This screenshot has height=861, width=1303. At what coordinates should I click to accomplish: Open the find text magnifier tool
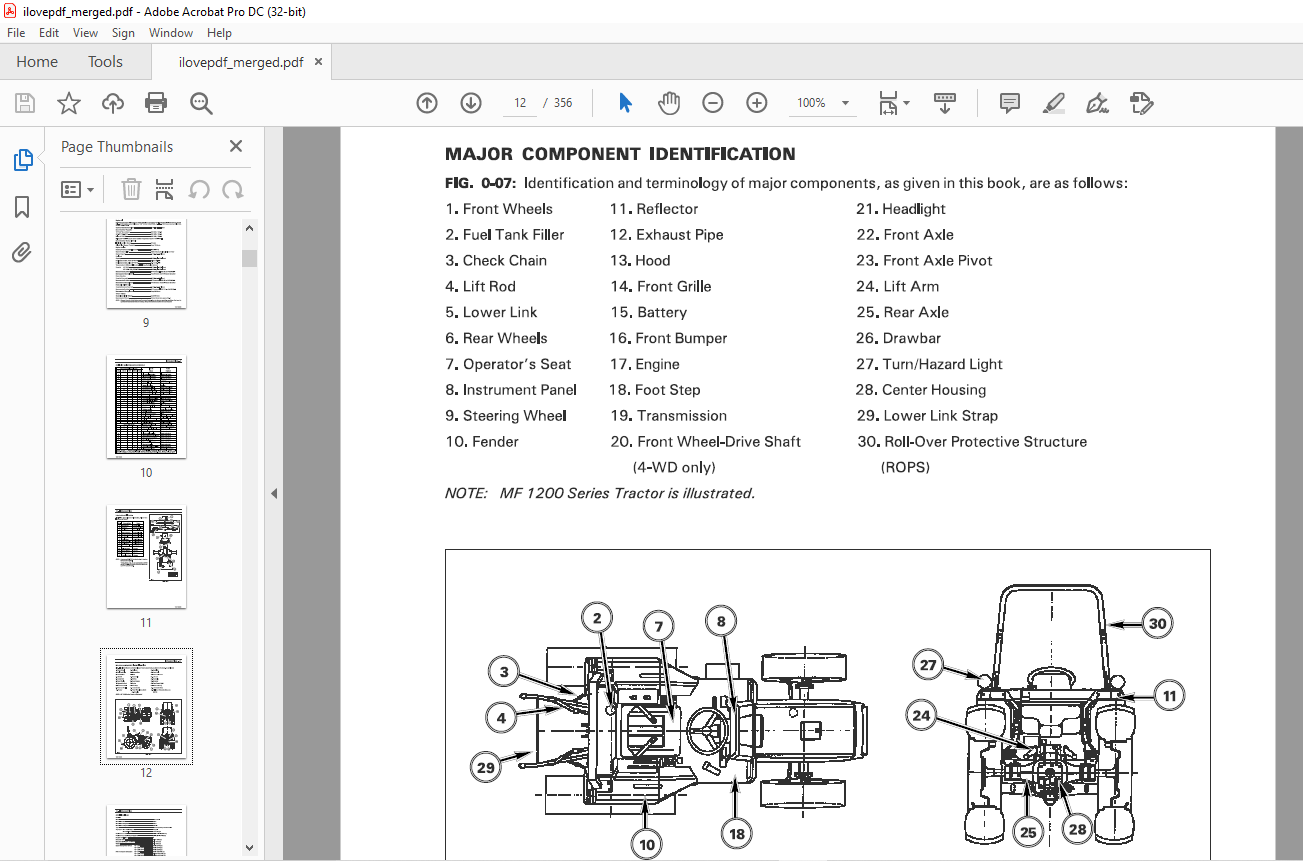[x=202, y=103]
